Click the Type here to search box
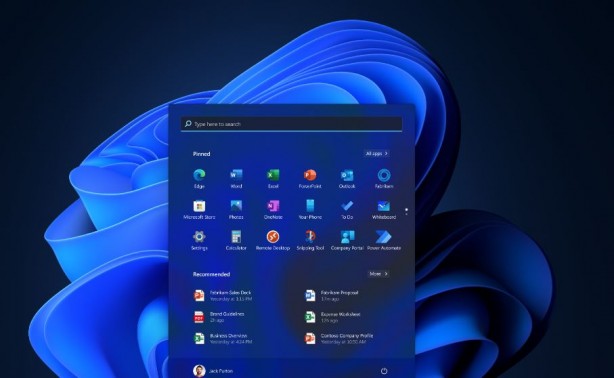This screenshot has height=378, width=614. coord(291,124)
